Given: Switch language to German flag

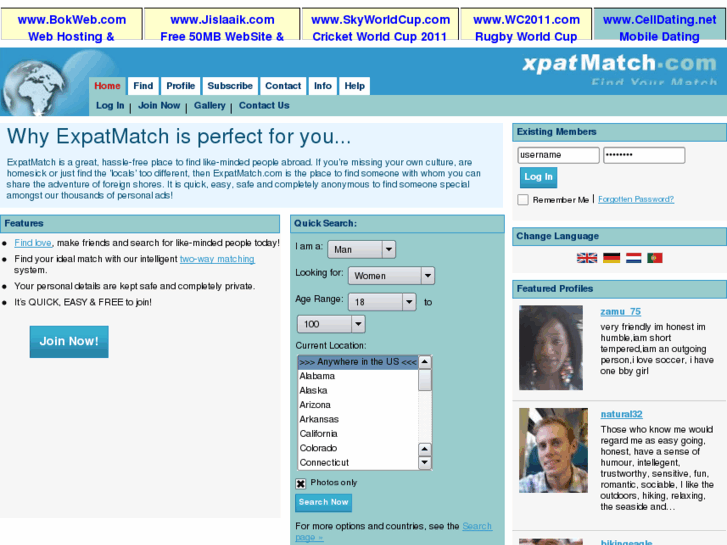Looking at the screenshot, I should (x=612, y=258).
